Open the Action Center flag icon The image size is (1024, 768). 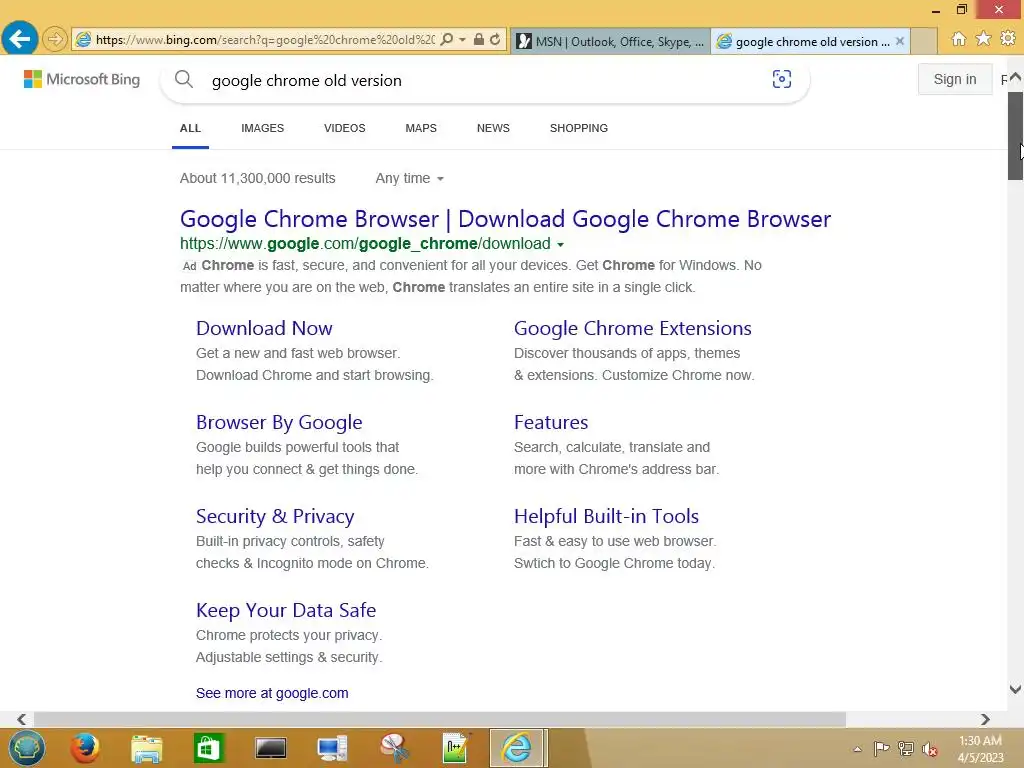pos(882,748)
